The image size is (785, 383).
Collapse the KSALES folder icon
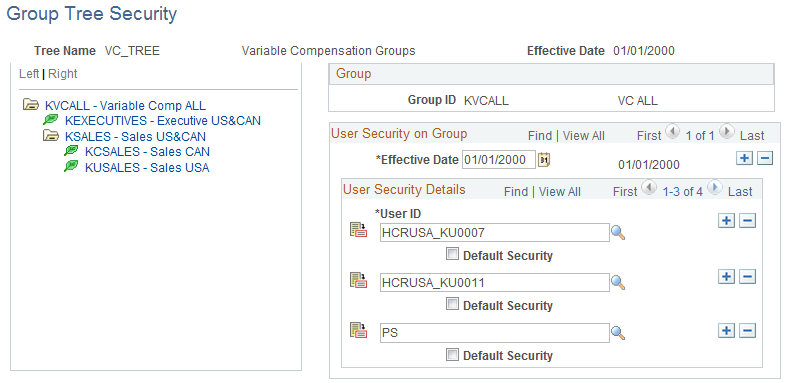point(51,136)
